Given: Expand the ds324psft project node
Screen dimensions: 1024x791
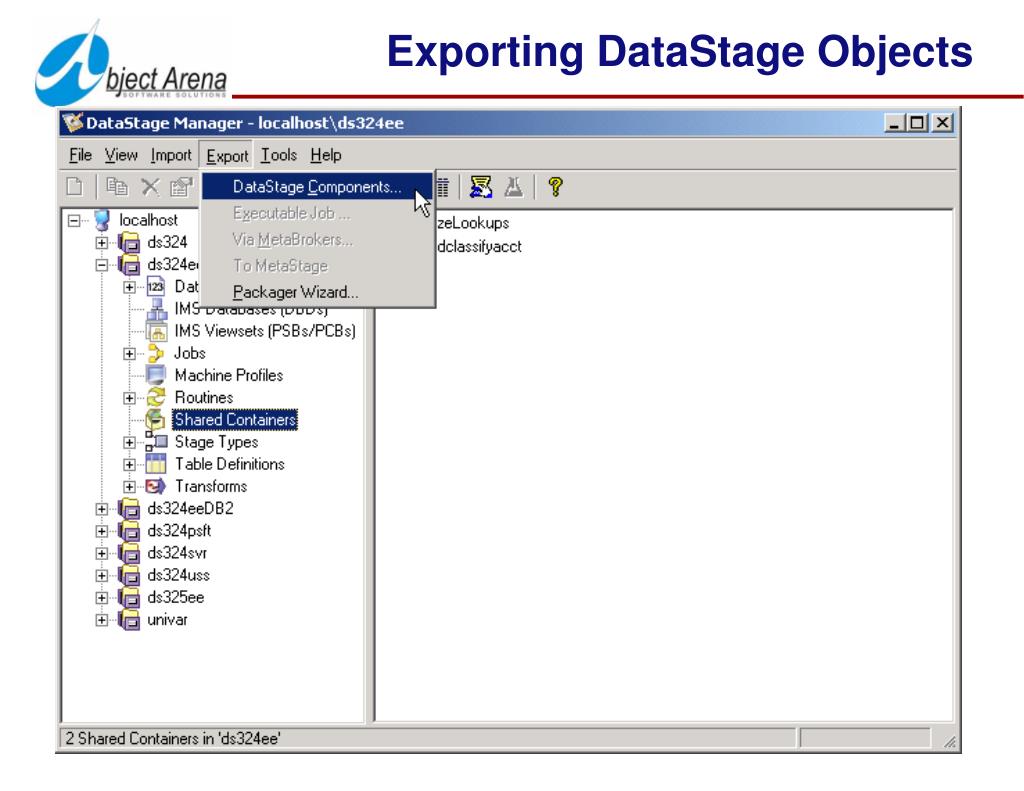Looking at the screenshot, I should (102, 532).
